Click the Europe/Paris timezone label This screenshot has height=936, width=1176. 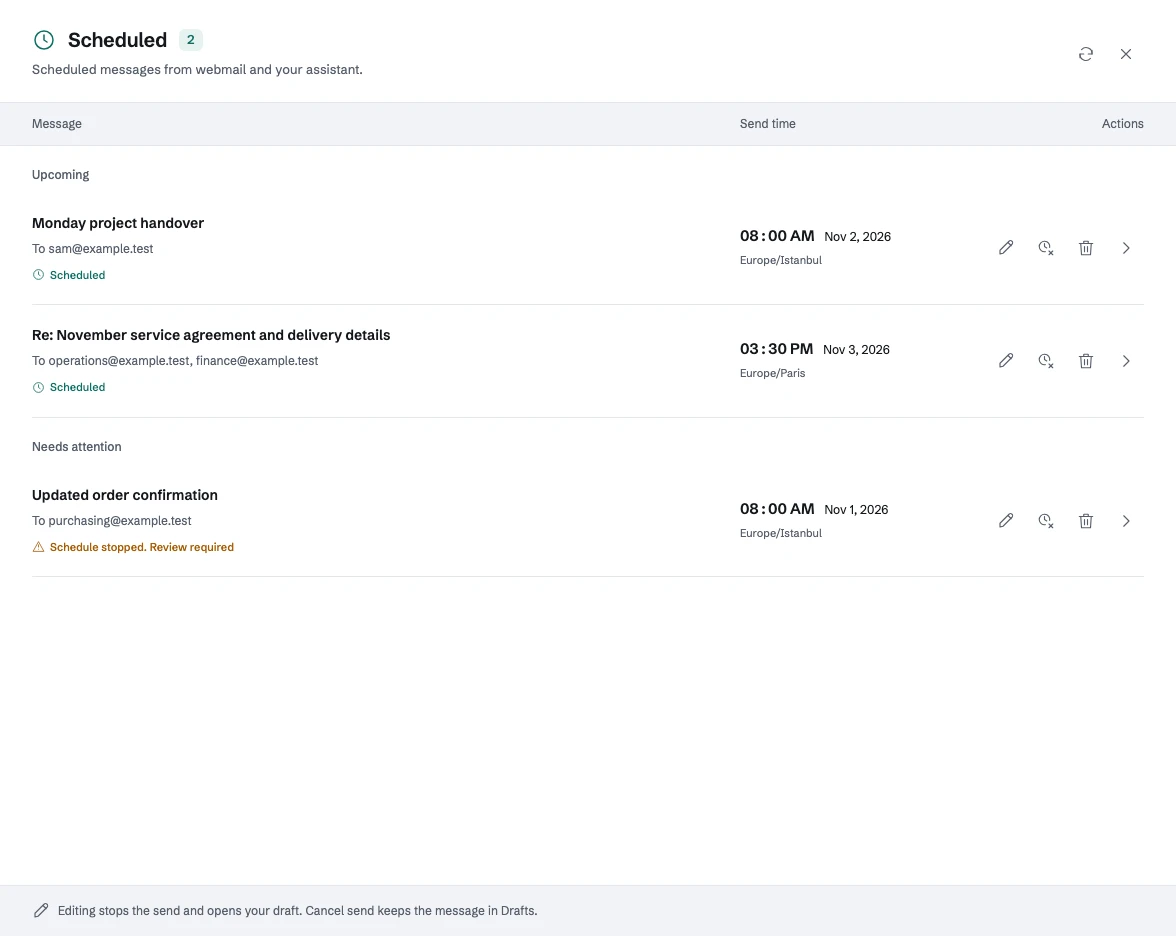[772, 374]
